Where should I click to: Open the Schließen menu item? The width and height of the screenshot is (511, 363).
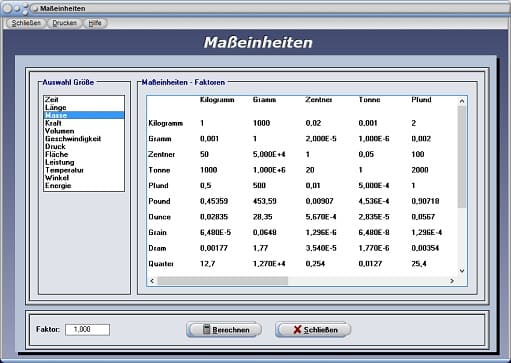click(x=26, y=23)
